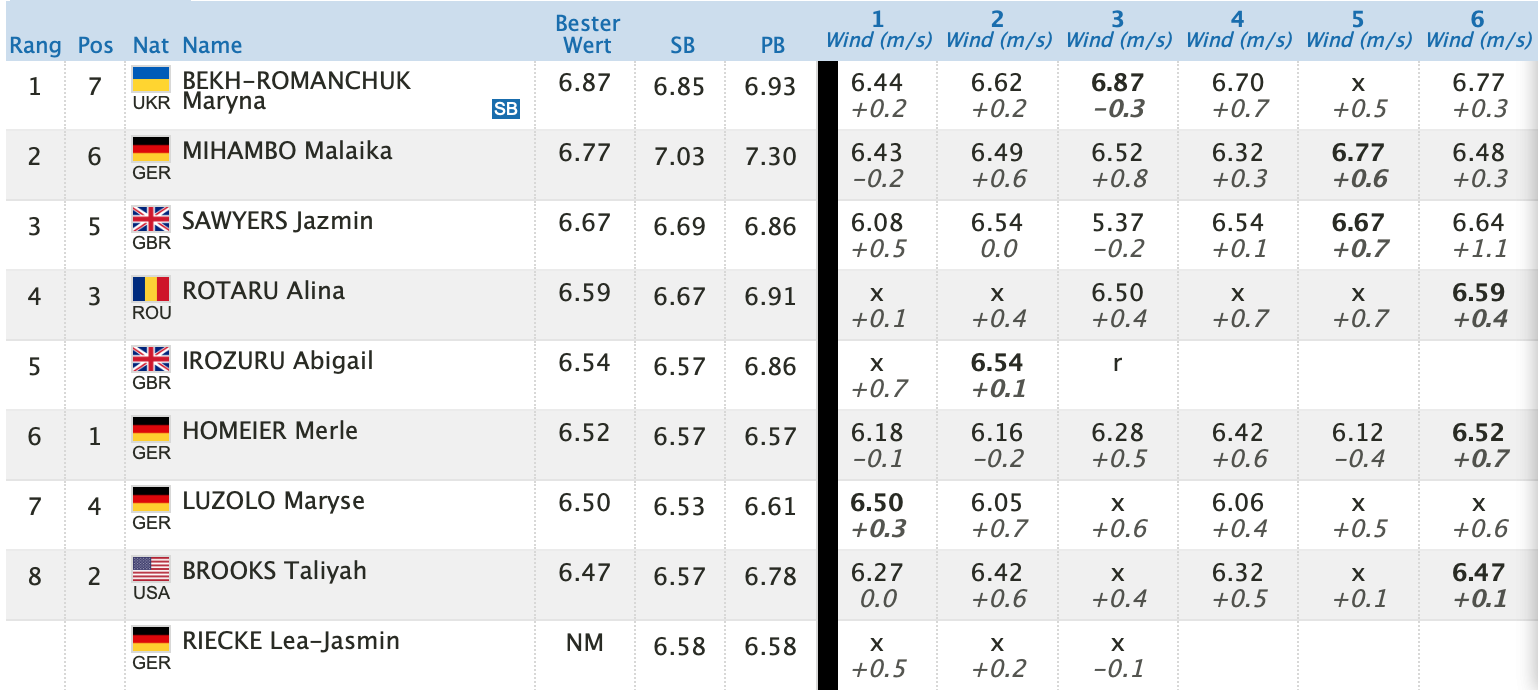1538x690 pixels.
Task: Click the SB column header
Action: point(683,46)
